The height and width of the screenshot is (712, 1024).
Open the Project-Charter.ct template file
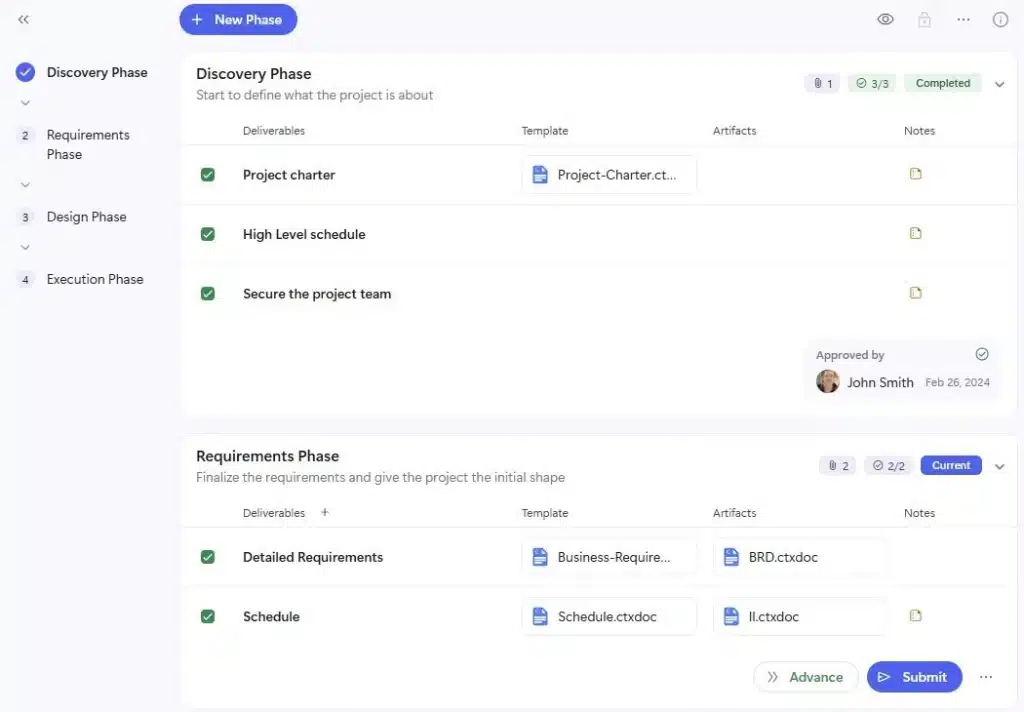tap(608, 173)
